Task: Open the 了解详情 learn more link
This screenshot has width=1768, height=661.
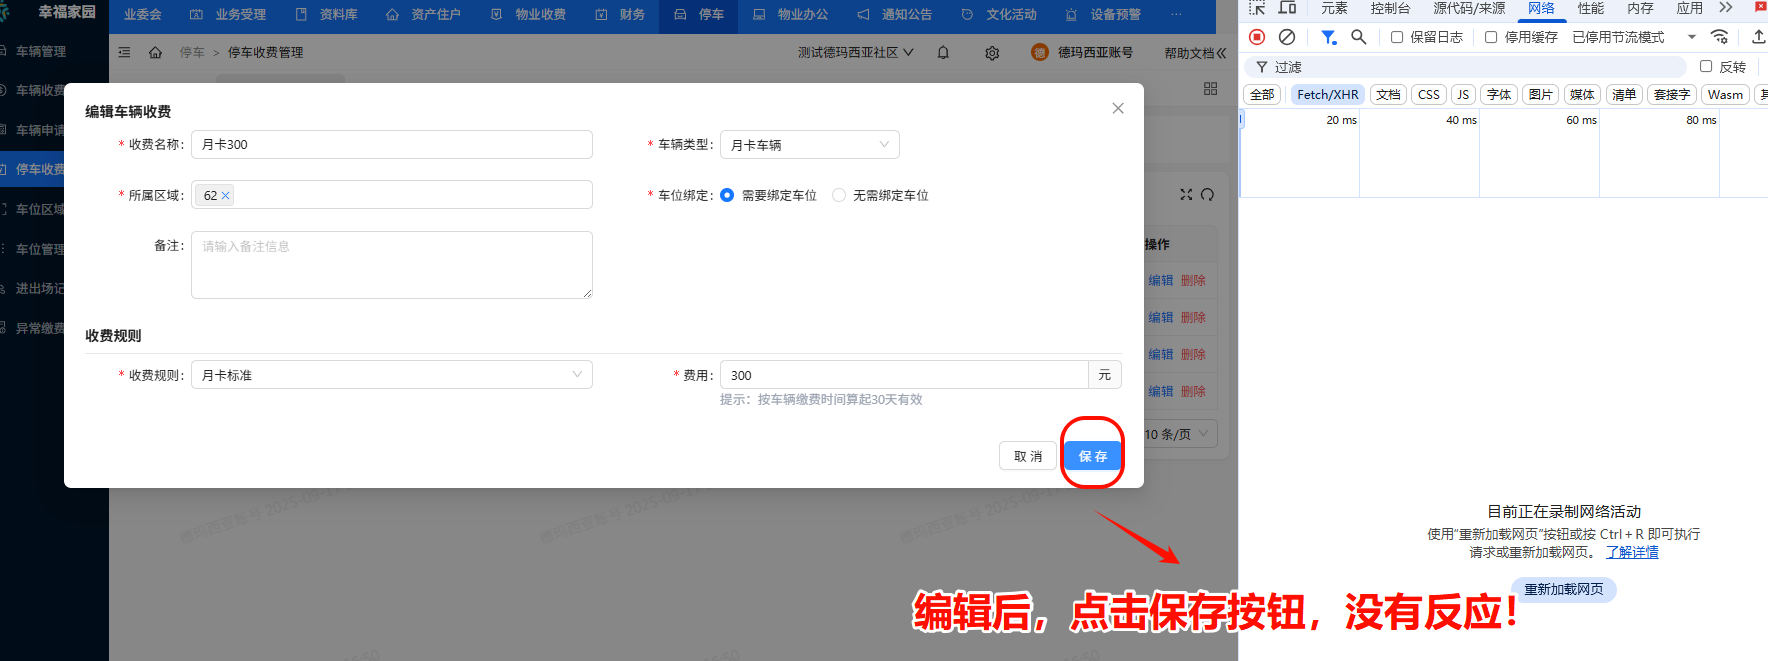Action: 1632,552
